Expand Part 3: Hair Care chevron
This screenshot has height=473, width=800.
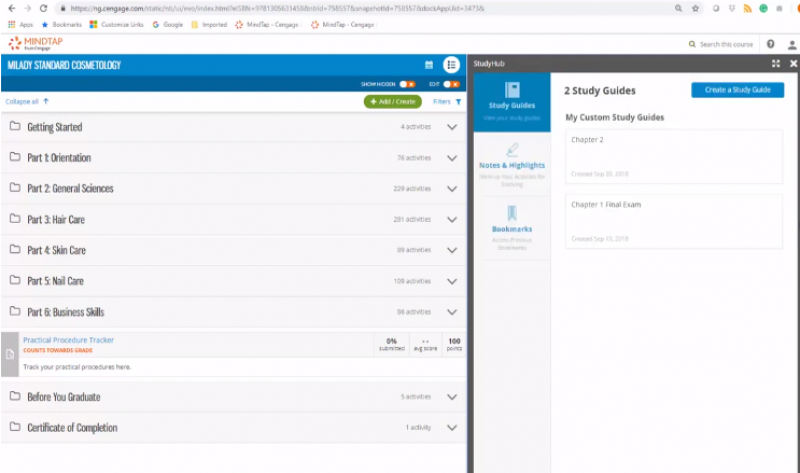(x=452, y=219)
